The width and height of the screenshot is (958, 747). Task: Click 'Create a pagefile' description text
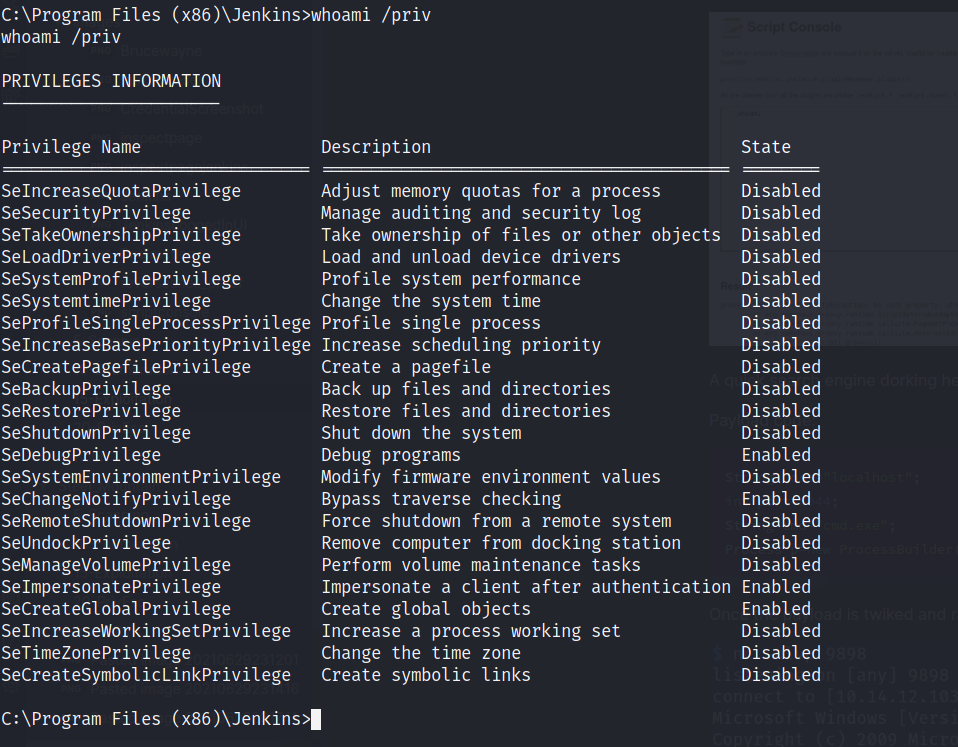406,367
